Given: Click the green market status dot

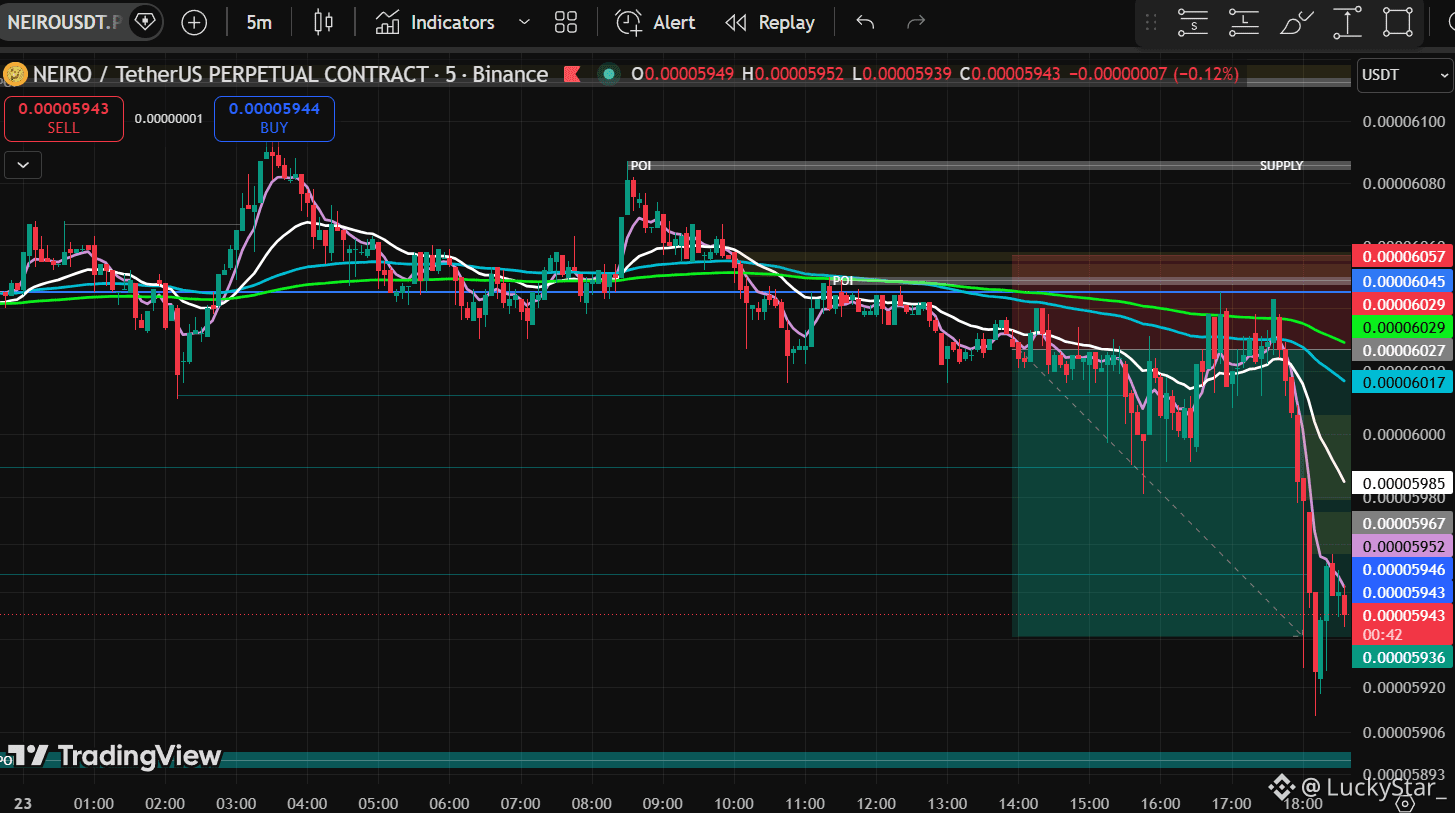Looking at the screenshot, I should (x=607, y=74).
